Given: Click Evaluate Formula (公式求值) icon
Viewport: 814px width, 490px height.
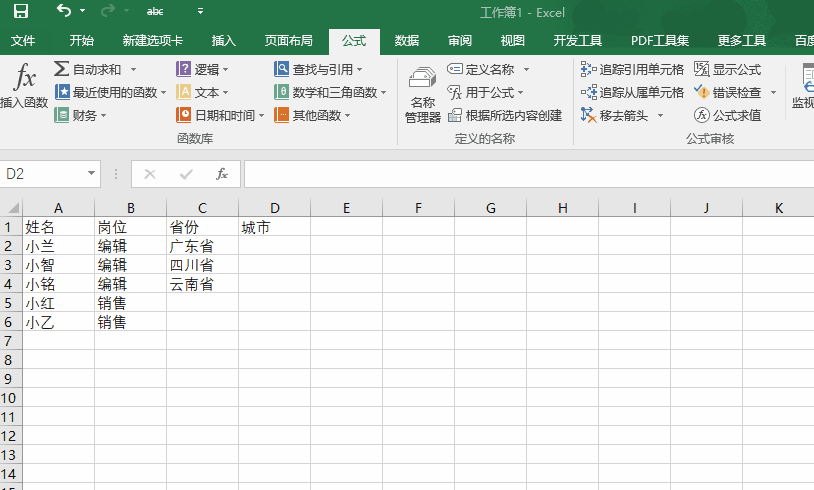Looking at the screenshot, I should pyautogui.click(x=702, y=115).
